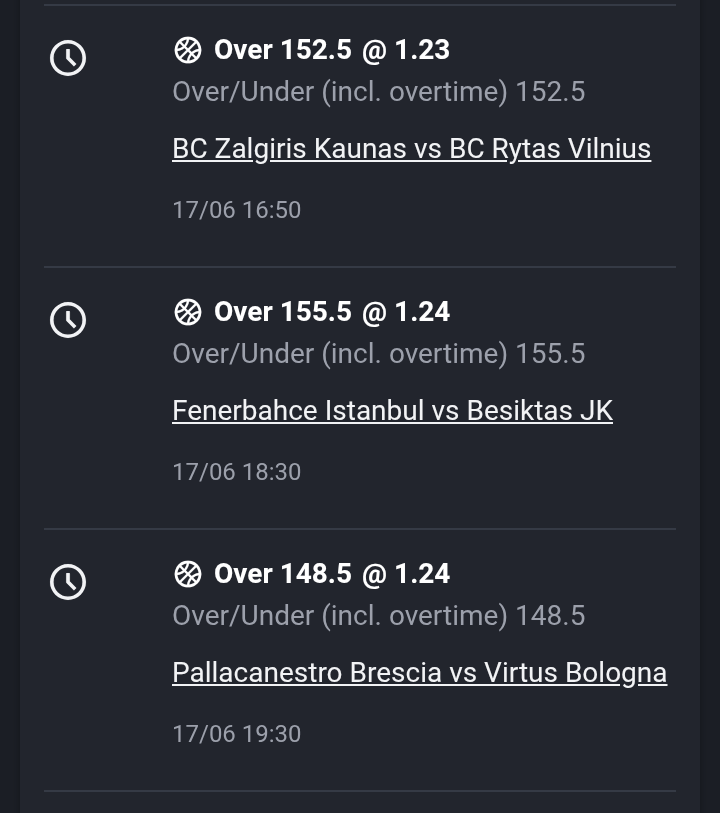Viewport: 720px width, 813px height.
Task: Open BC Zalgiris Kaunas vs BC Rytas Vilnius
Action: (412, 149)
